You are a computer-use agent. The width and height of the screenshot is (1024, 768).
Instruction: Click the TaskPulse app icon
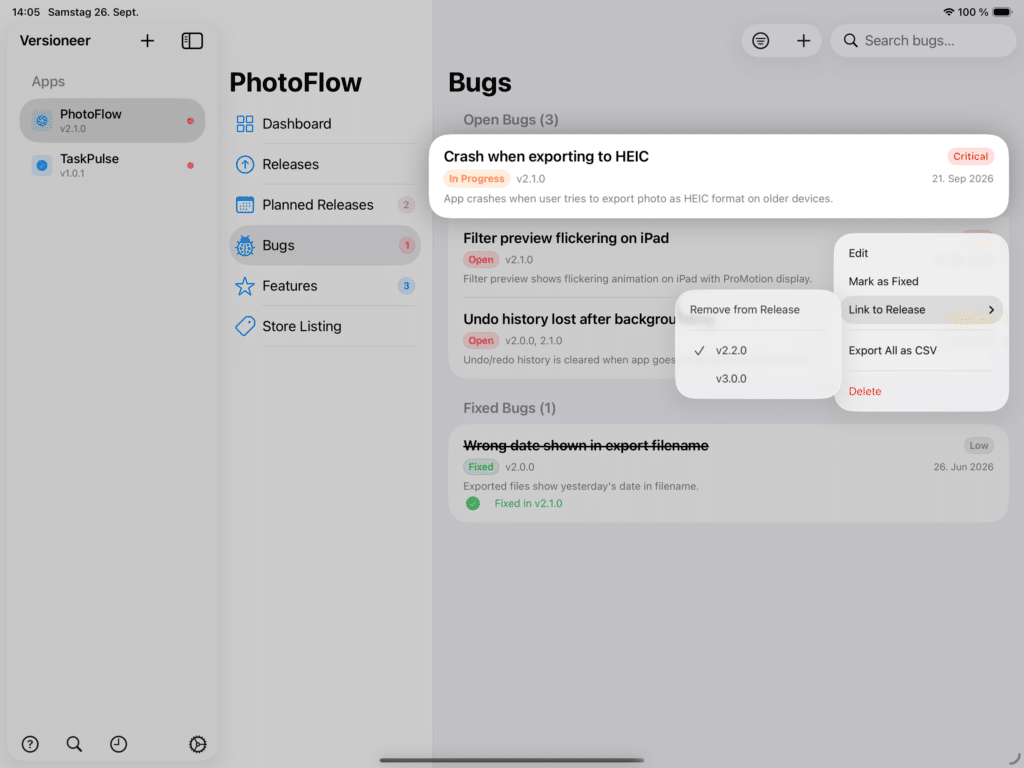(42, 165)
